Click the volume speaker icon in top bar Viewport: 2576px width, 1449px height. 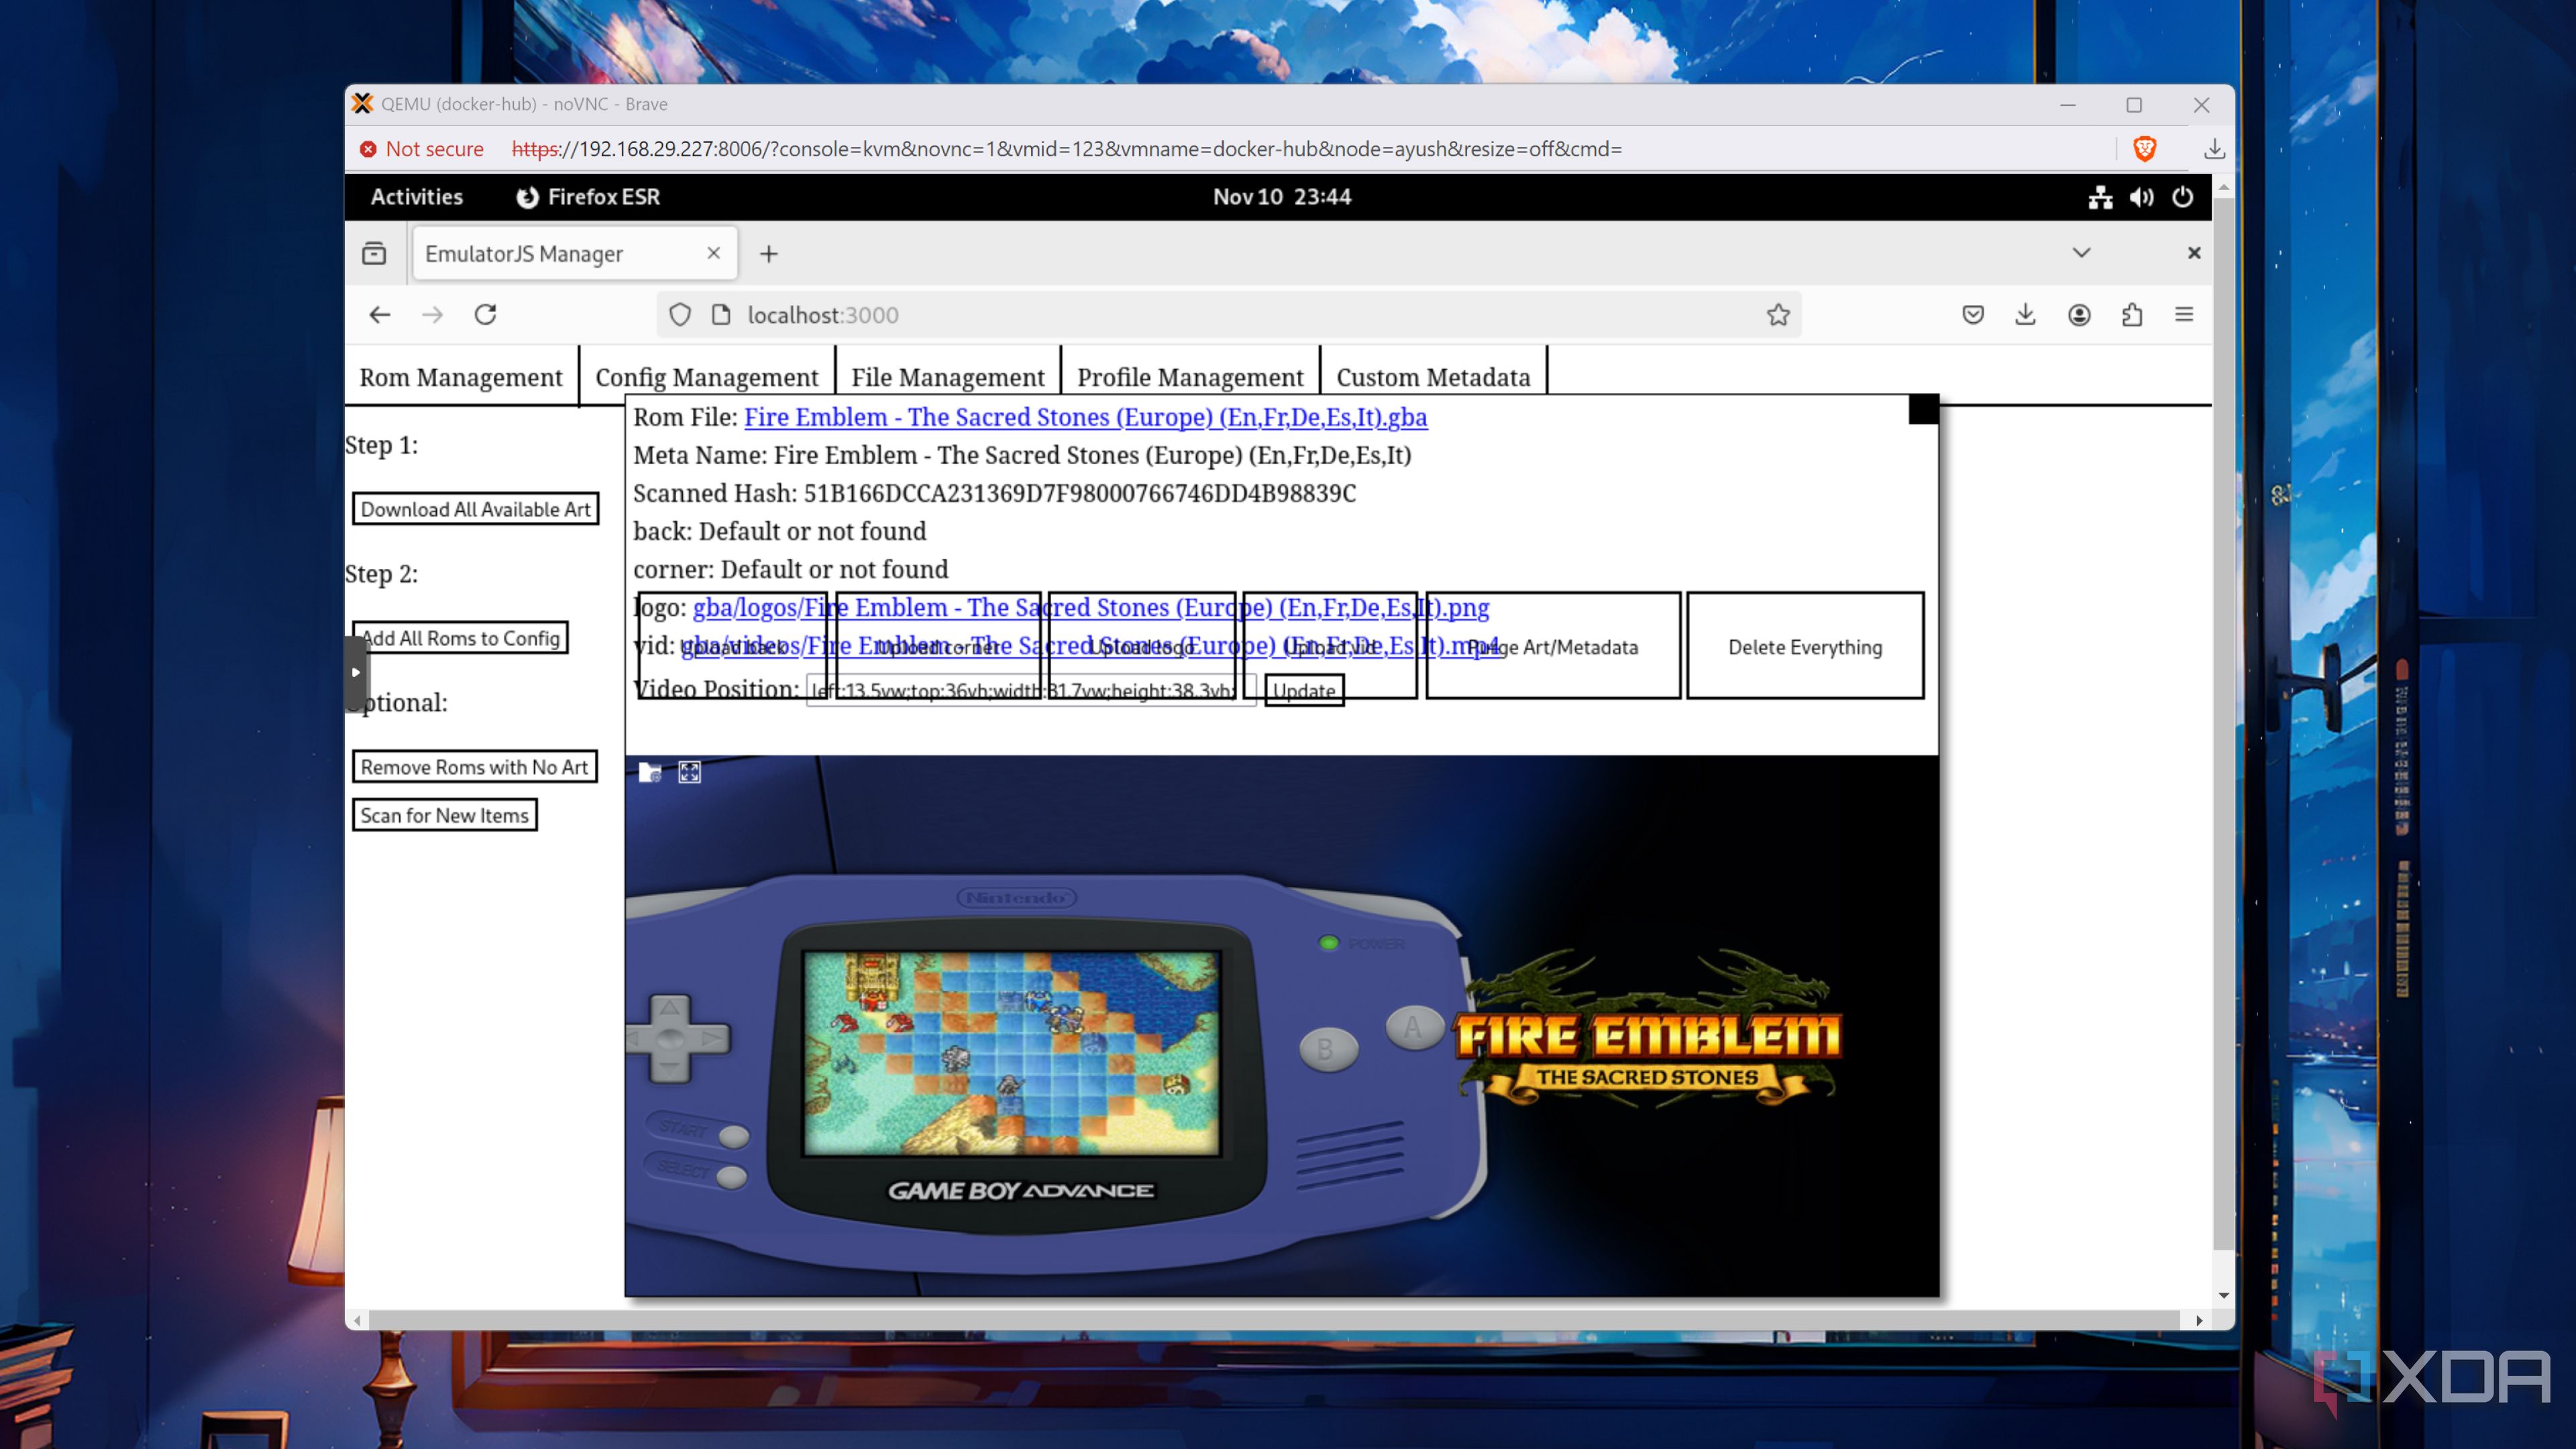click(x=2141, y=197)
